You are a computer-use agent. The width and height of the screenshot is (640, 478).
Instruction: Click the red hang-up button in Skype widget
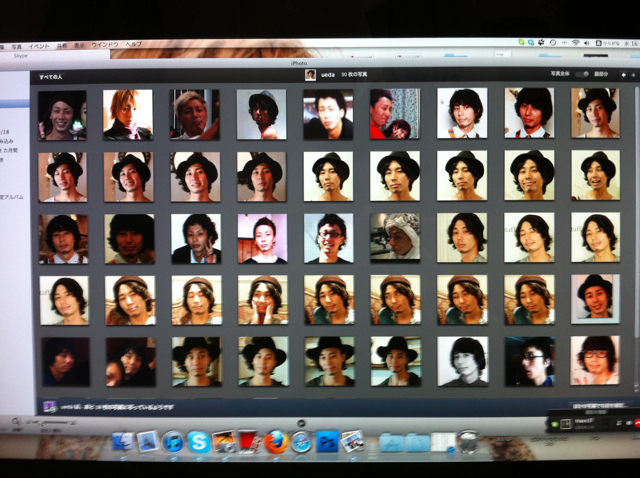(x=637, y=424)
